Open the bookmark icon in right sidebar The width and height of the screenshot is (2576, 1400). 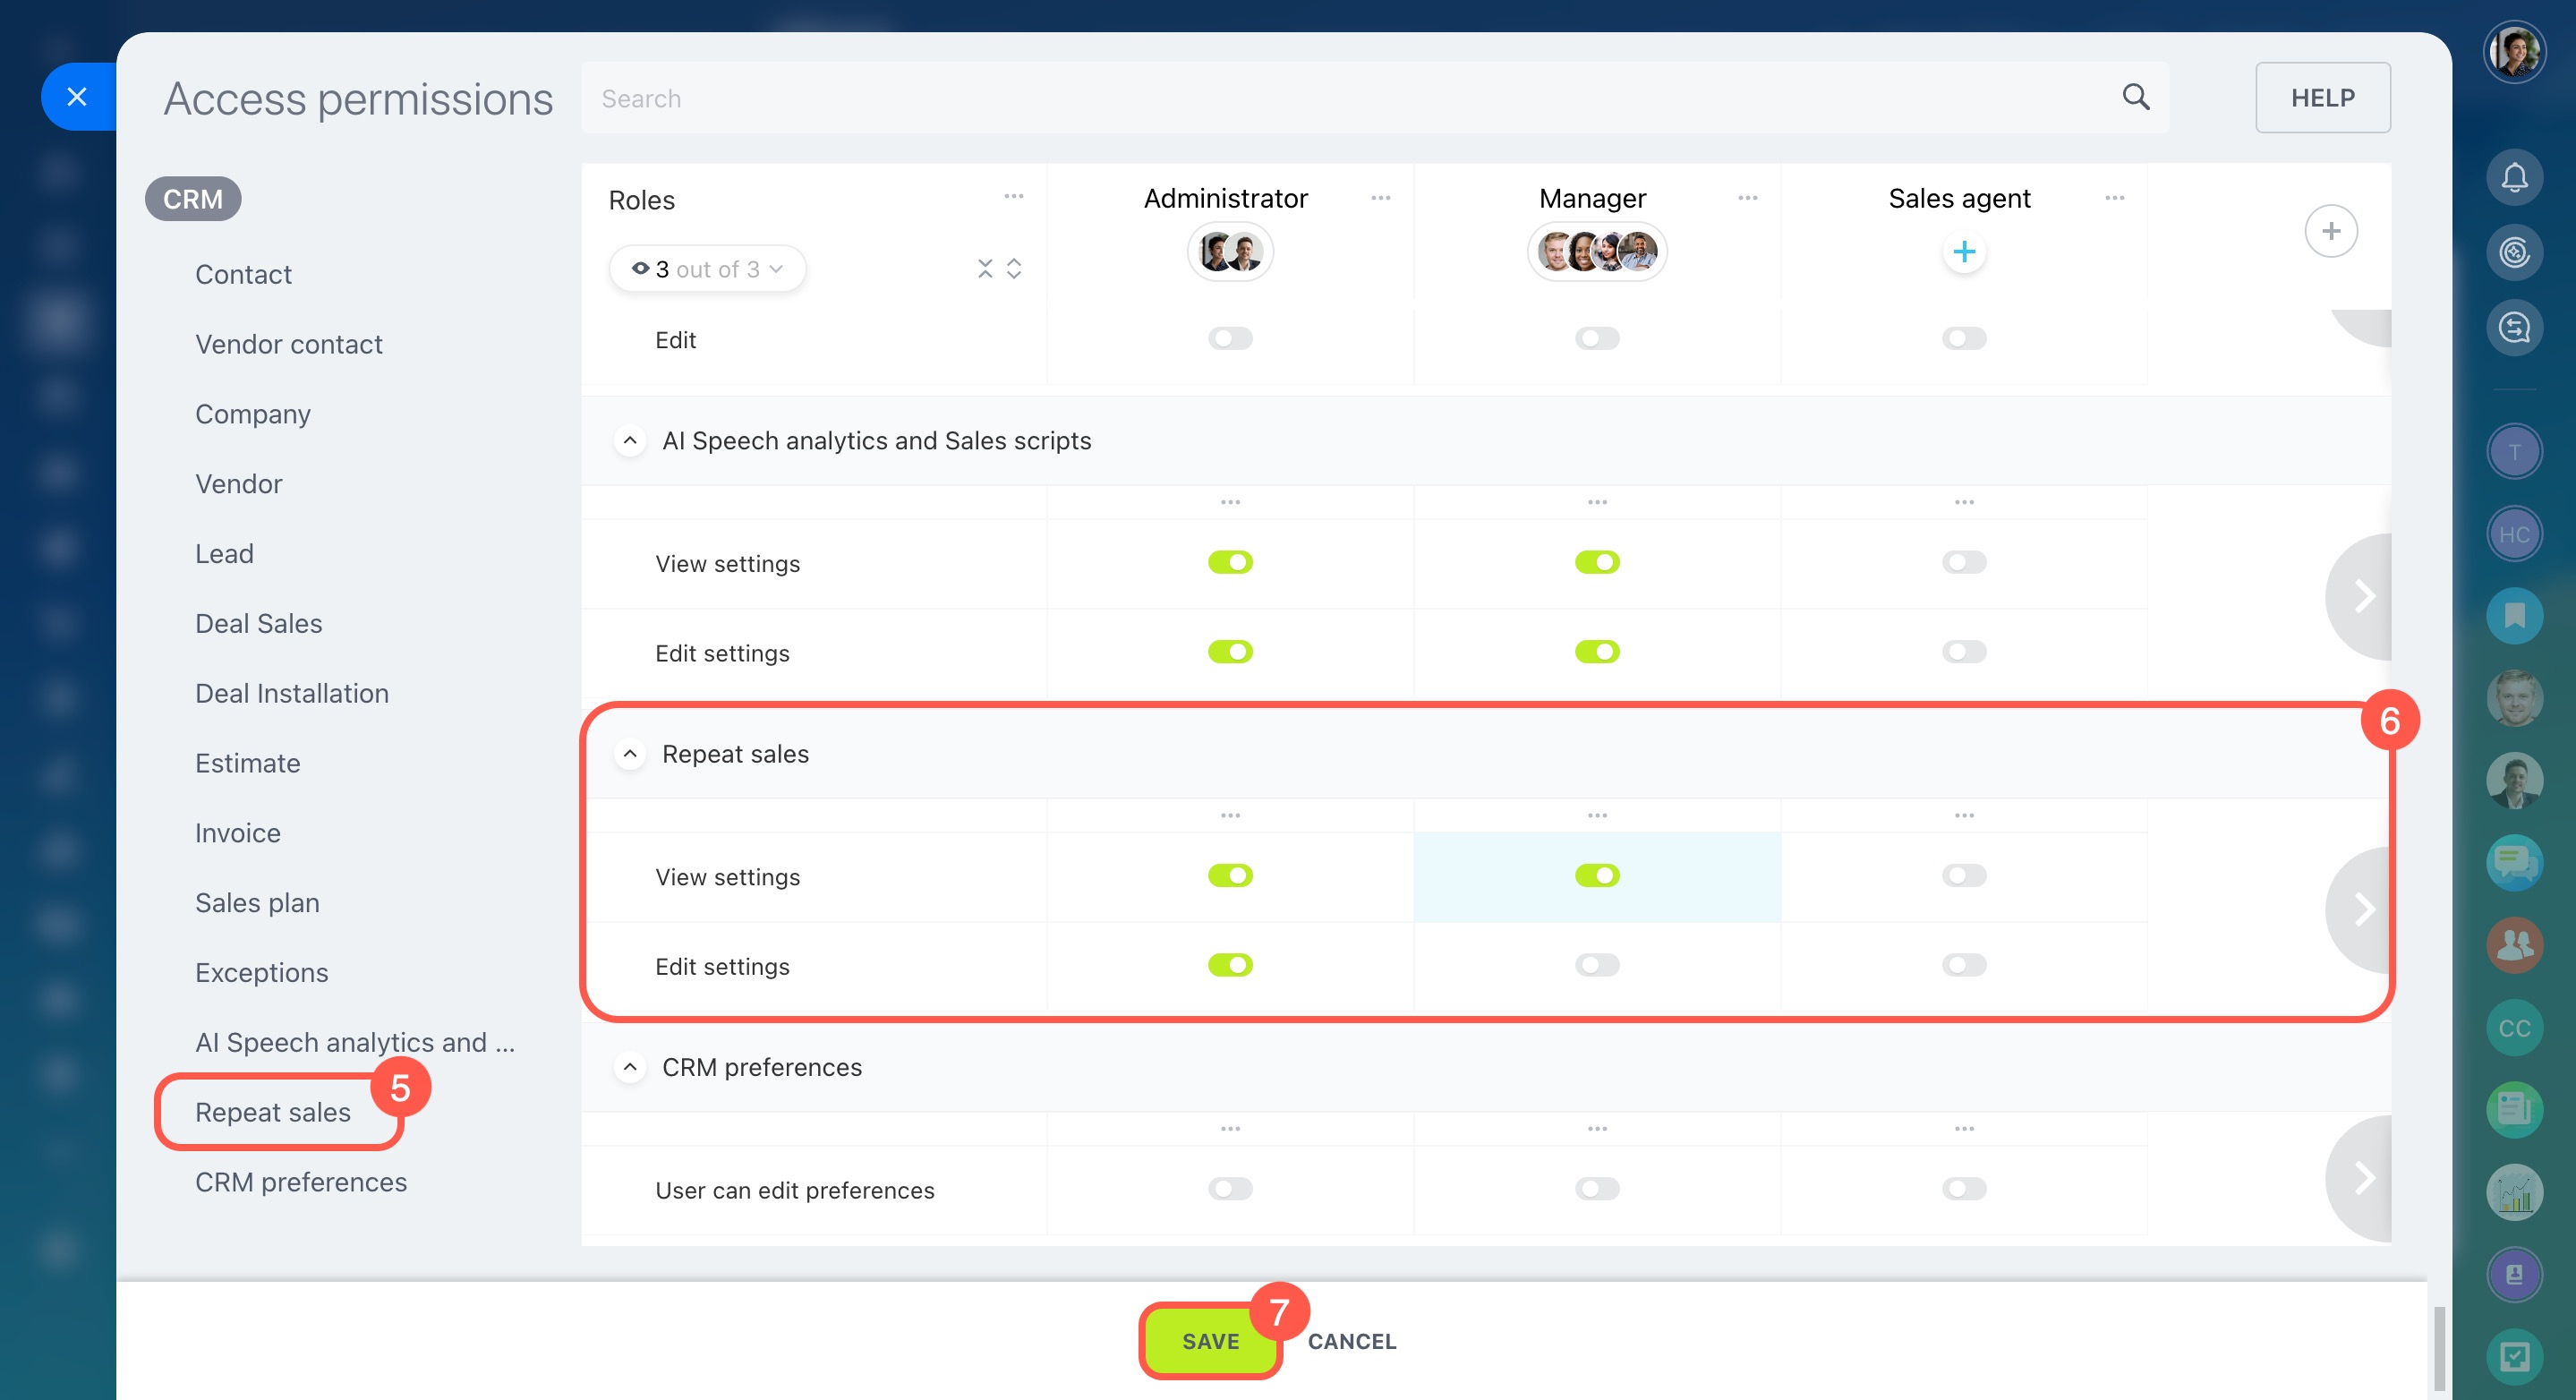pos(2513,615)
